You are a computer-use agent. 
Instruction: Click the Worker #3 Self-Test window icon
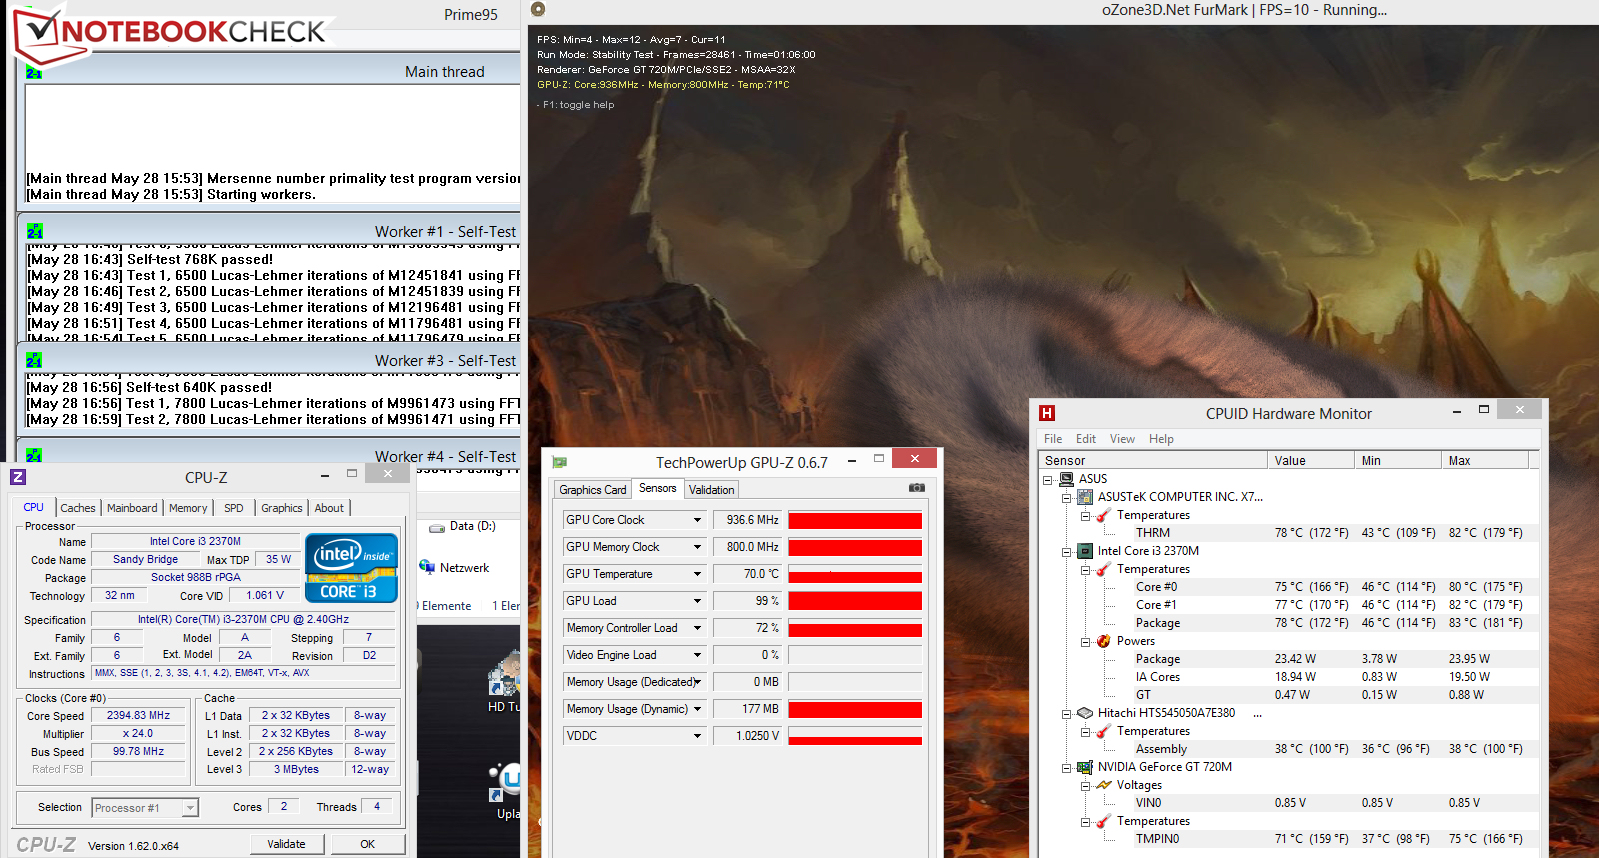click(x=34, y=360)
